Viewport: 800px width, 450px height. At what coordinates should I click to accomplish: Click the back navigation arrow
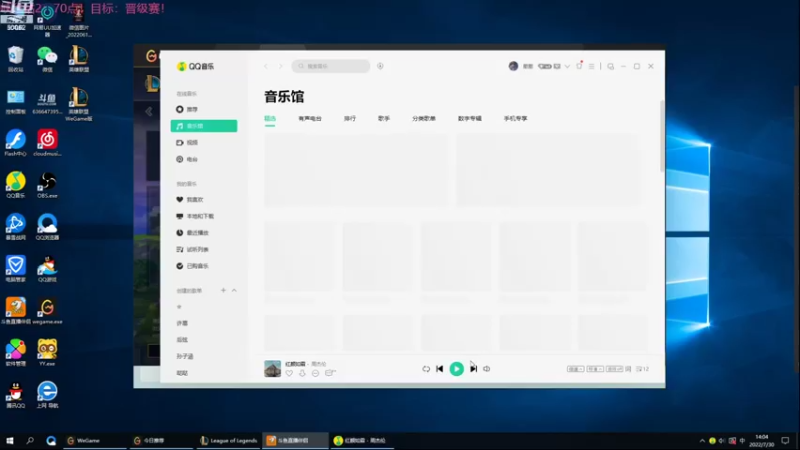[266, 66]
